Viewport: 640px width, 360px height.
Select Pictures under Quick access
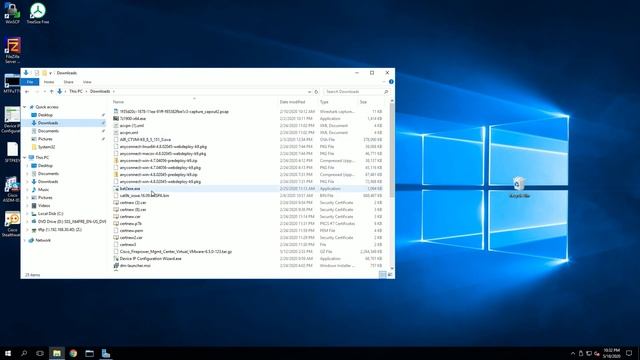click(45, 139)
